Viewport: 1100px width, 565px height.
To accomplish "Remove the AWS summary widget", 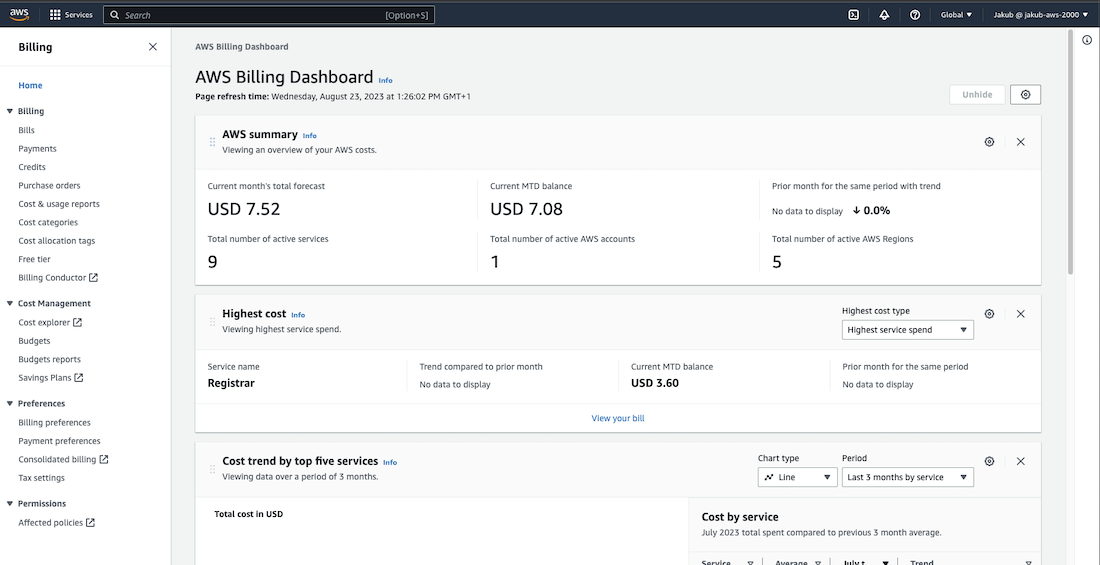I will [1021, 142].
